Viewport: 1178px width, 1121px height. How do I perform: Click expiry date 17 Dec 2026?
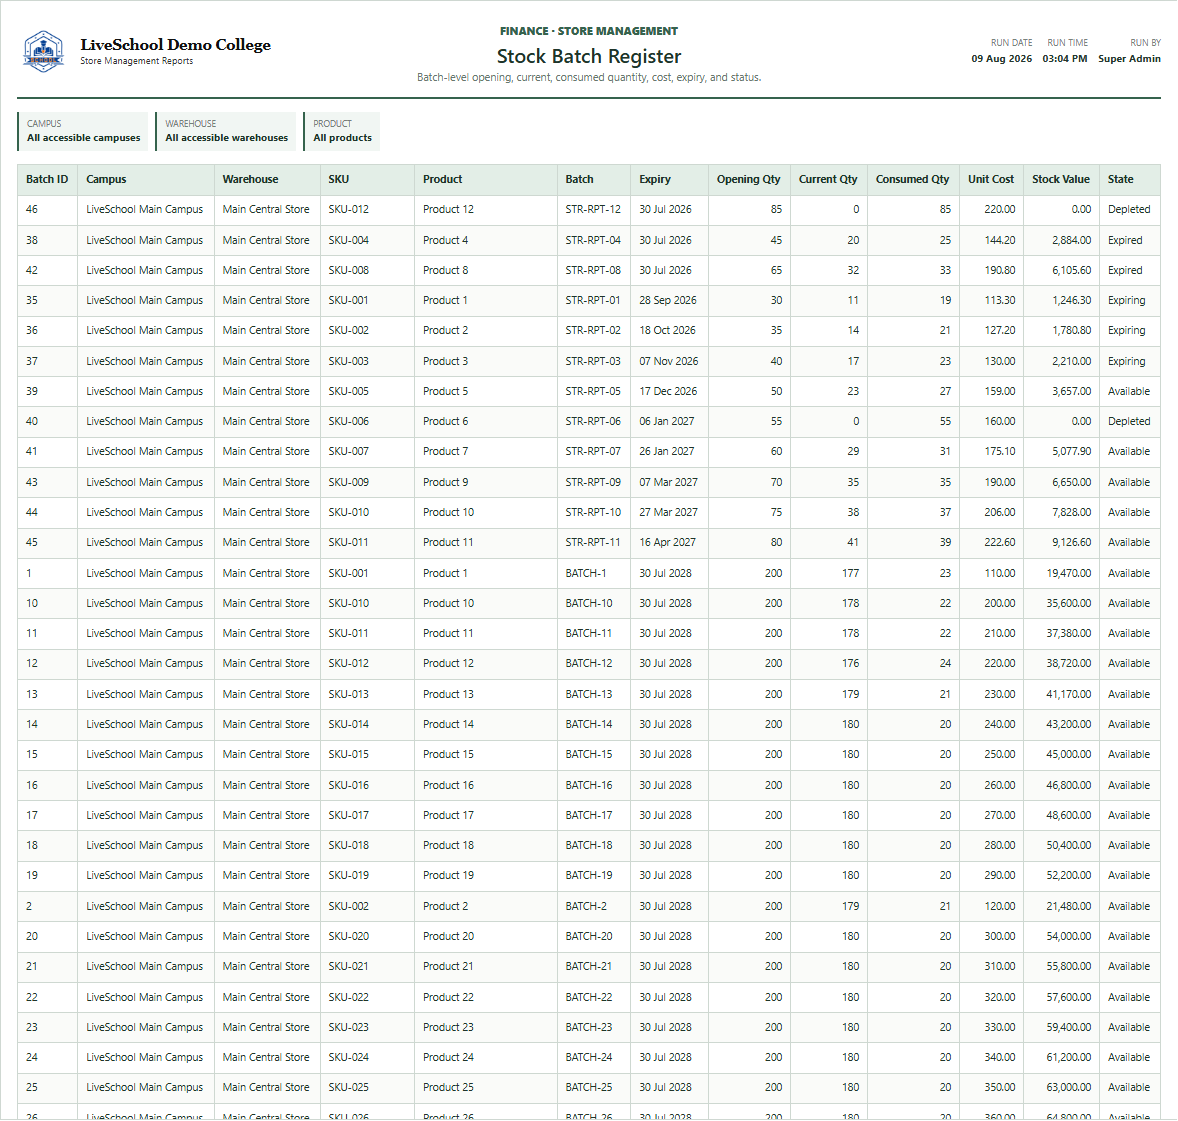coord(668,391)
